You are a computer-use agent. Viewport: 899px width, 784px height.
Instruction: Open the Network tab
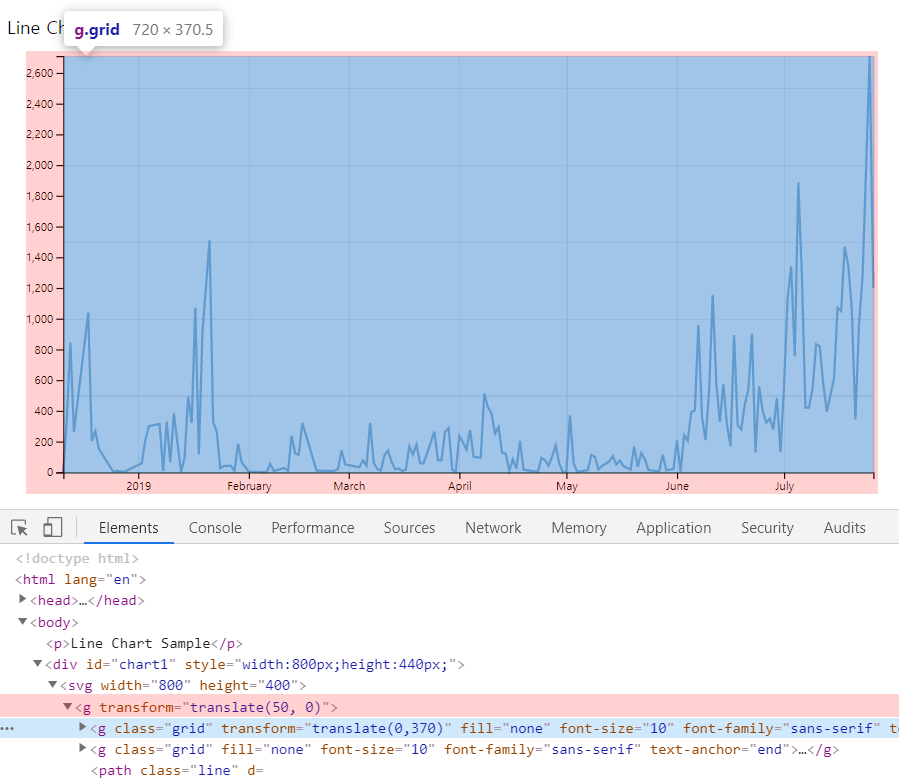pyautogui.click(x=493, y=528)
